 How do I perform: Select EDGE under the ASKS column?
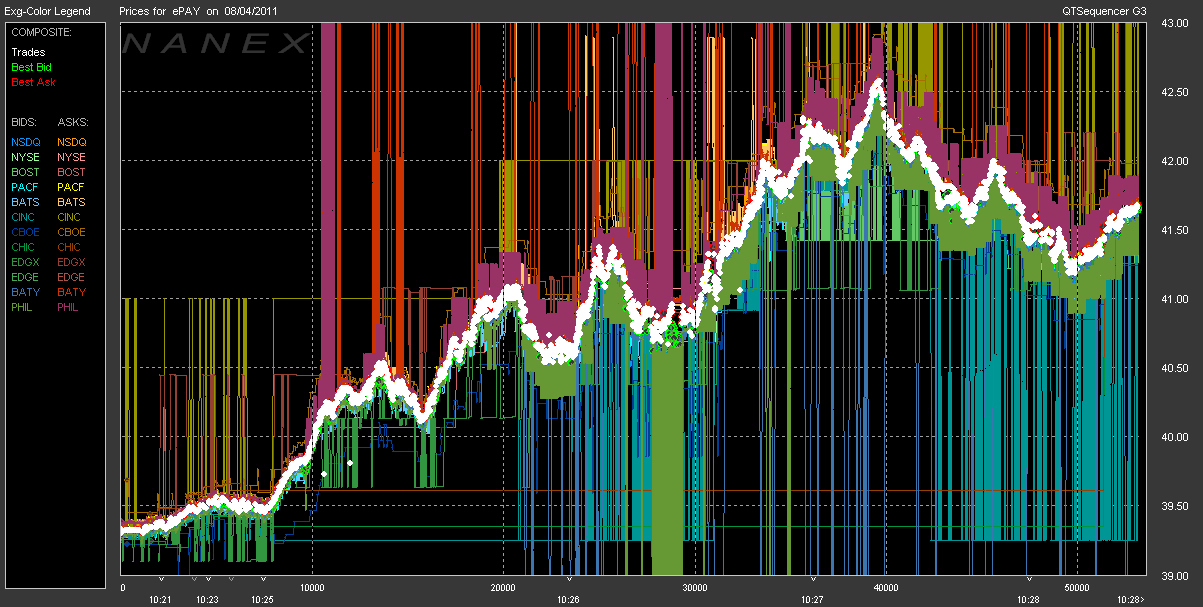coord(72,277)
